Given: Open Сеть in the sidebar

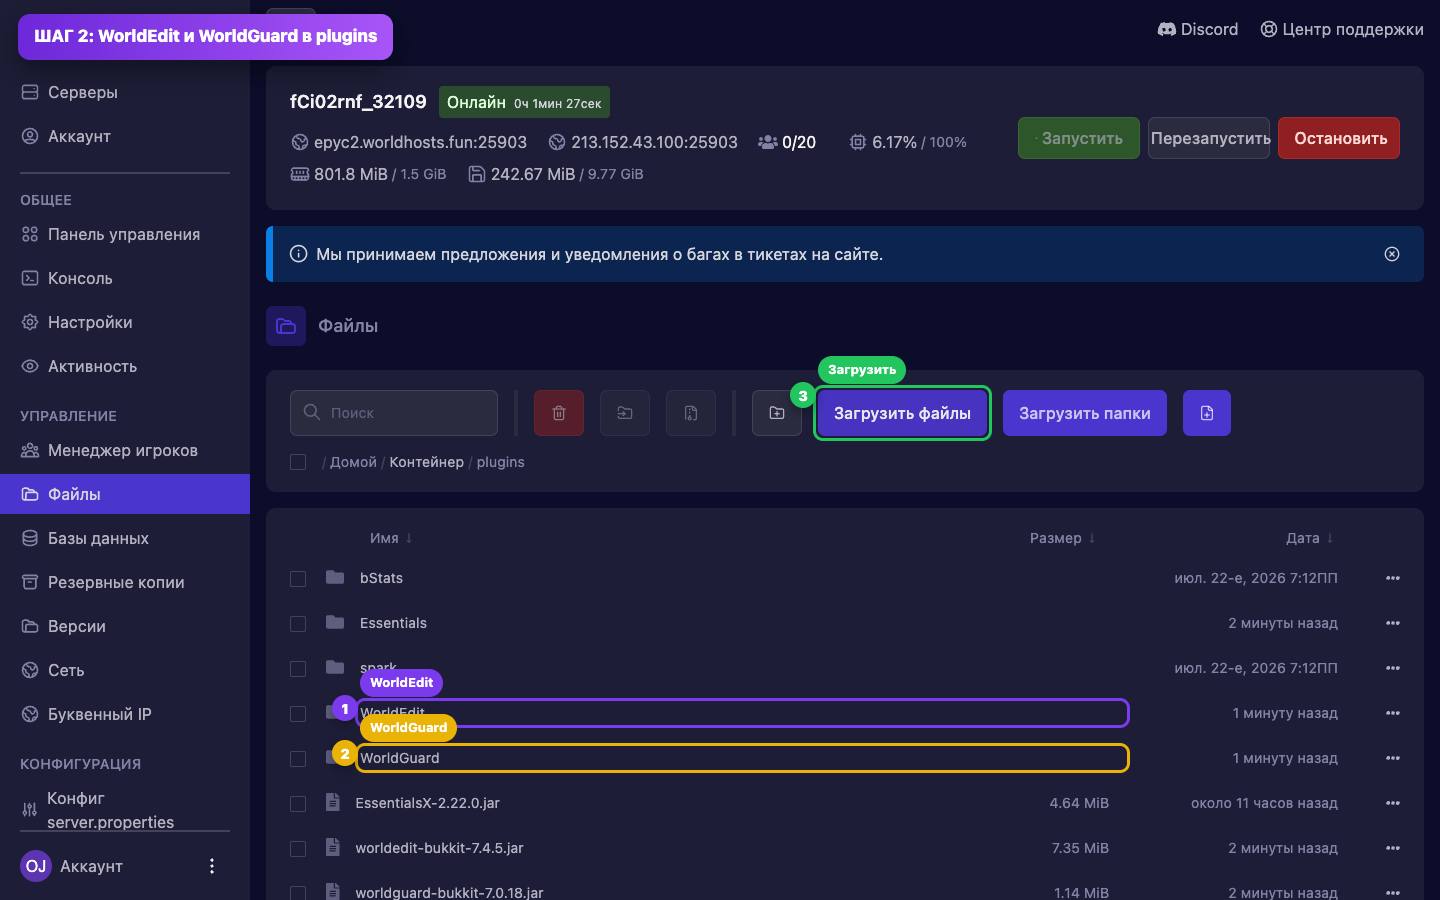Looking at the screenshot, I should (x=125, y=670).
